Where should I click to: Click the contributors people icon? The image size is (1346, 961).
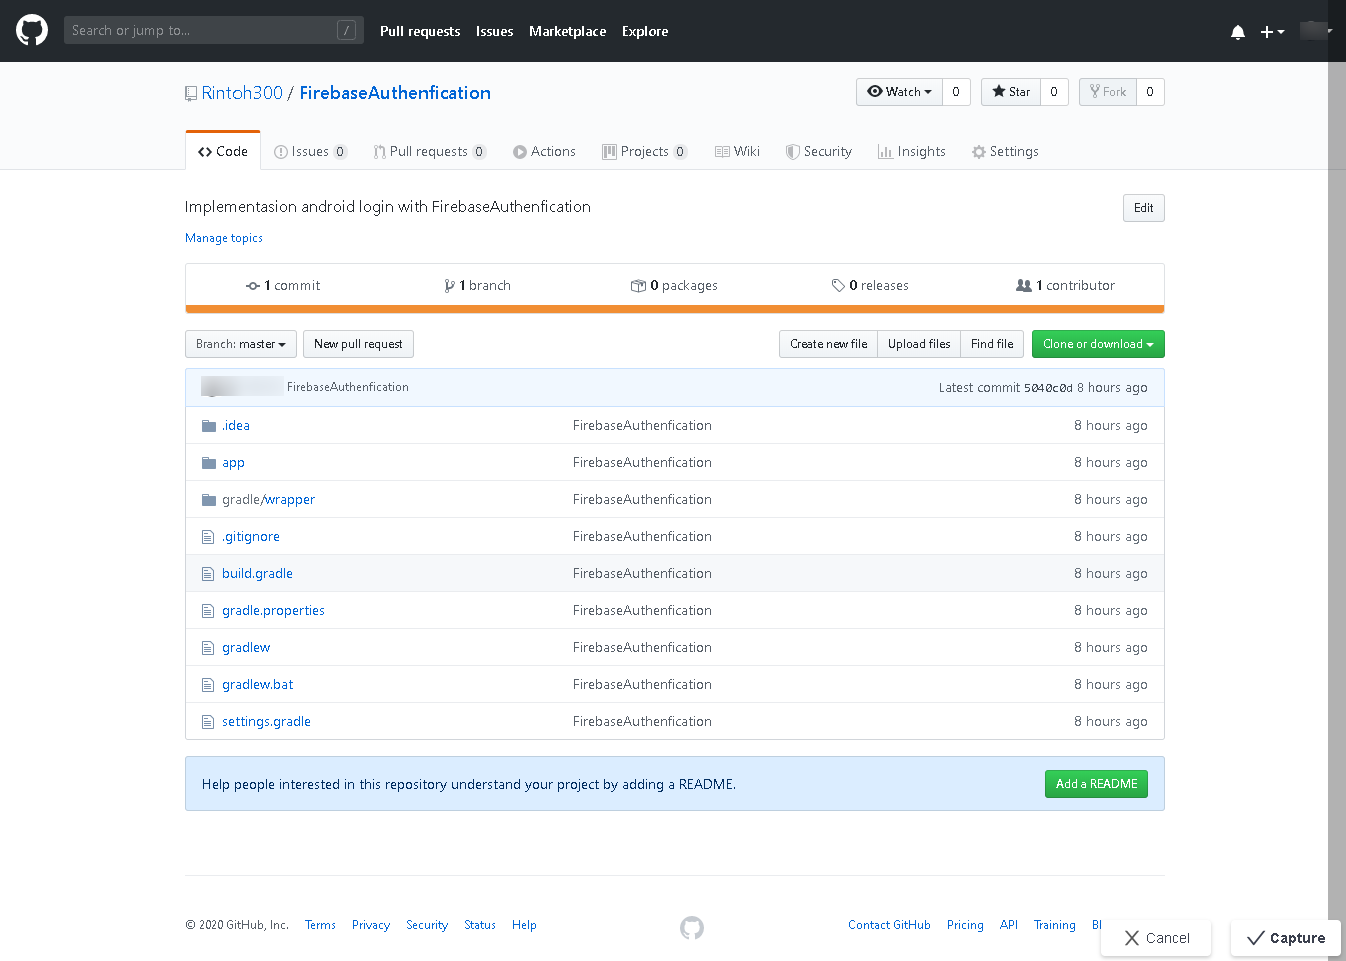tap(1024, 285)
